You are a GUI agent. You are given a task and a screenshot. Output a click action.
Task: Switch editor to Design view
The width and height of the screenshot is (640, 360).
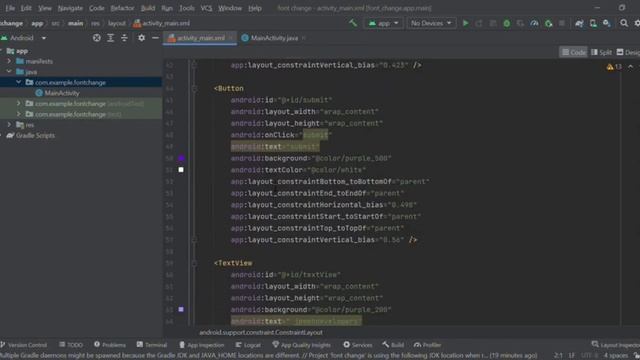628,52
